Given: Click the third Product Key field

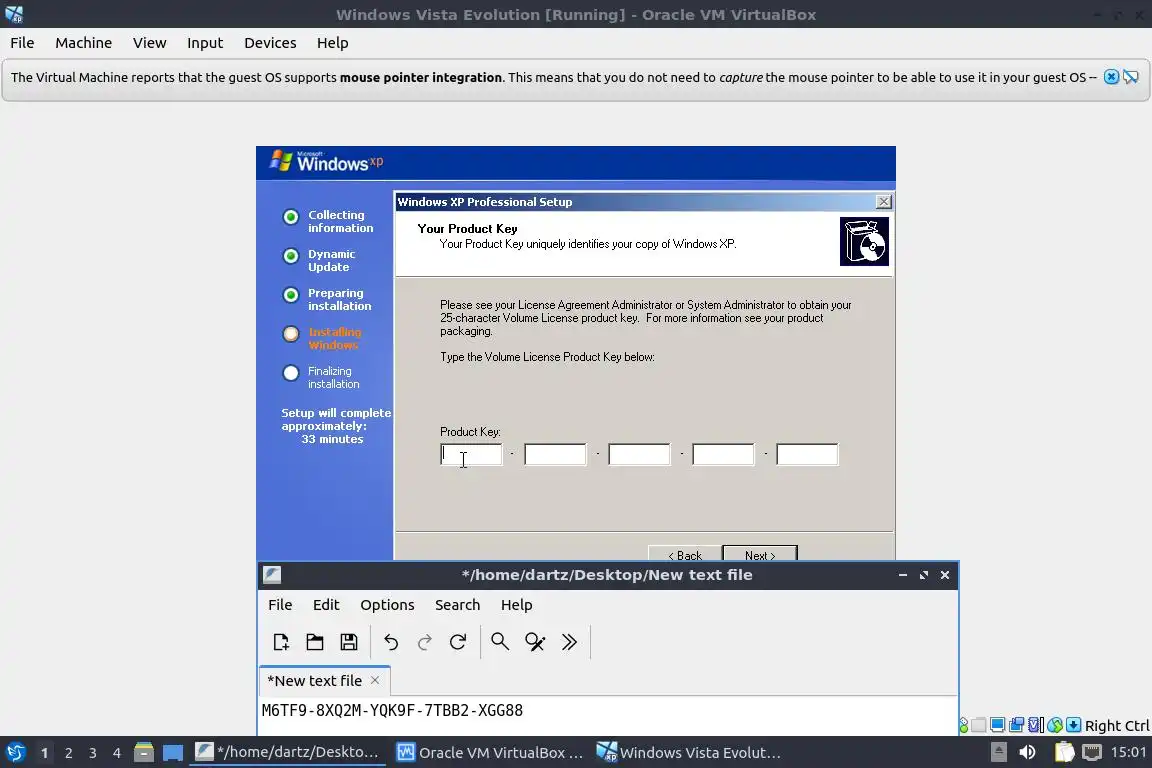Looking at the screenshot, I should click(639, 454).
